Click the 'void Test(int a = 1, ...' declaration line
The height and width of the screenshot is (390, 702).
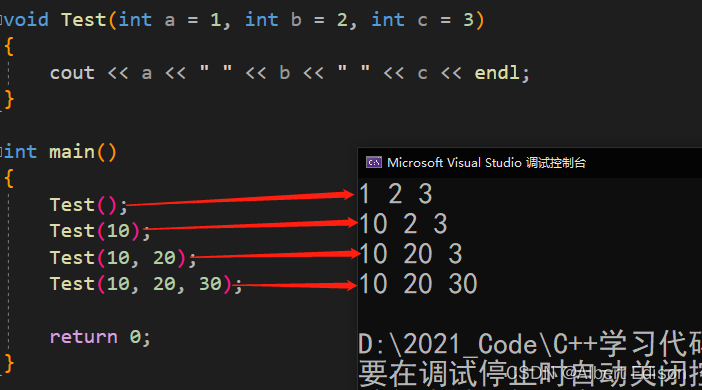(x=244, y=20)
